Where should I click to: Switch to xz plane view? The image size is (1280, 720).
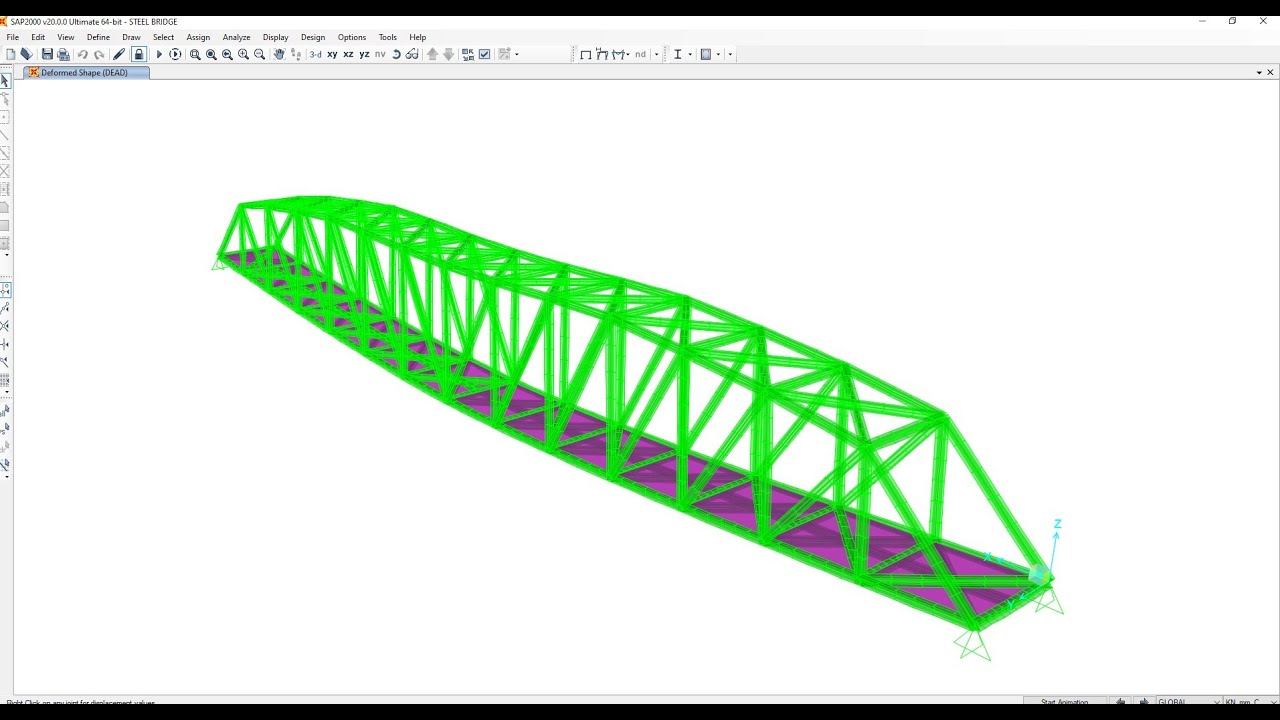pos(348,54)
